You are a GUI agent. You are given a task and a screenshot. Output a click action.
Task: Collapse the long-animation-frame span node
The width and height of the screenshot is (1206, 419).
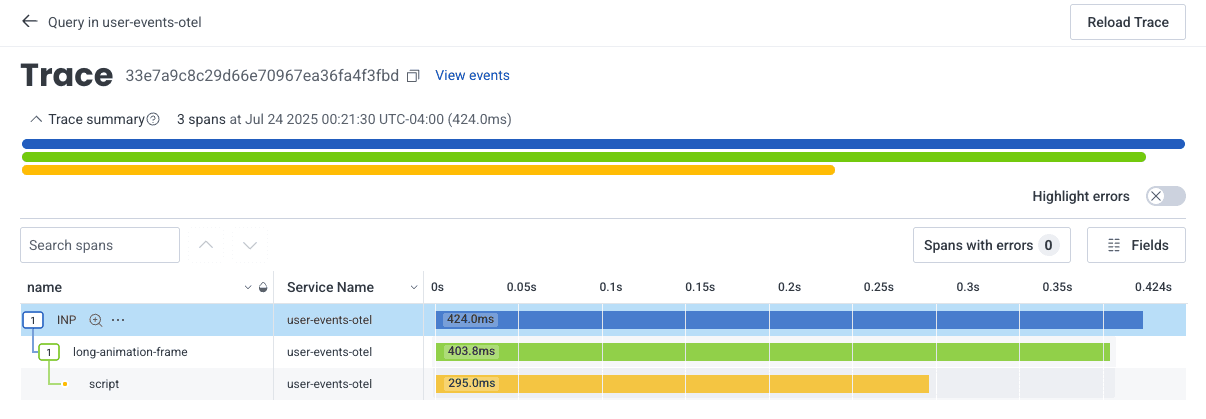(x=49, y=352)
